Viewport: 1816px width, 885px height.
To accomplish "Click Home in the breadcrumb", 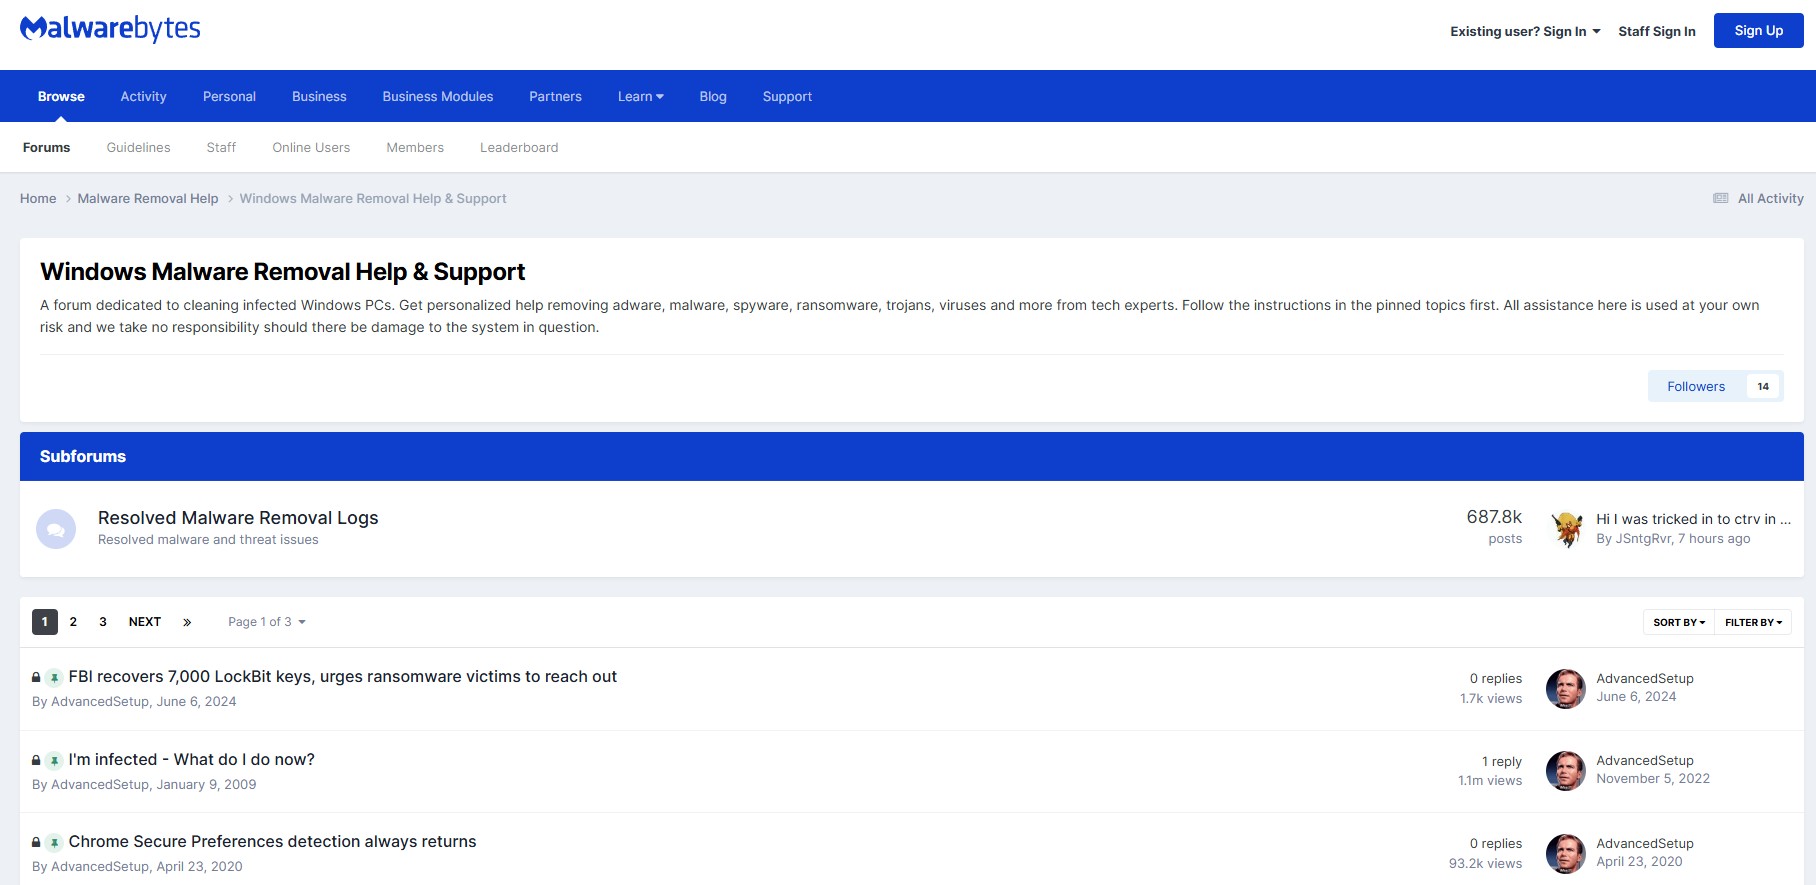I will pos(38,198).
